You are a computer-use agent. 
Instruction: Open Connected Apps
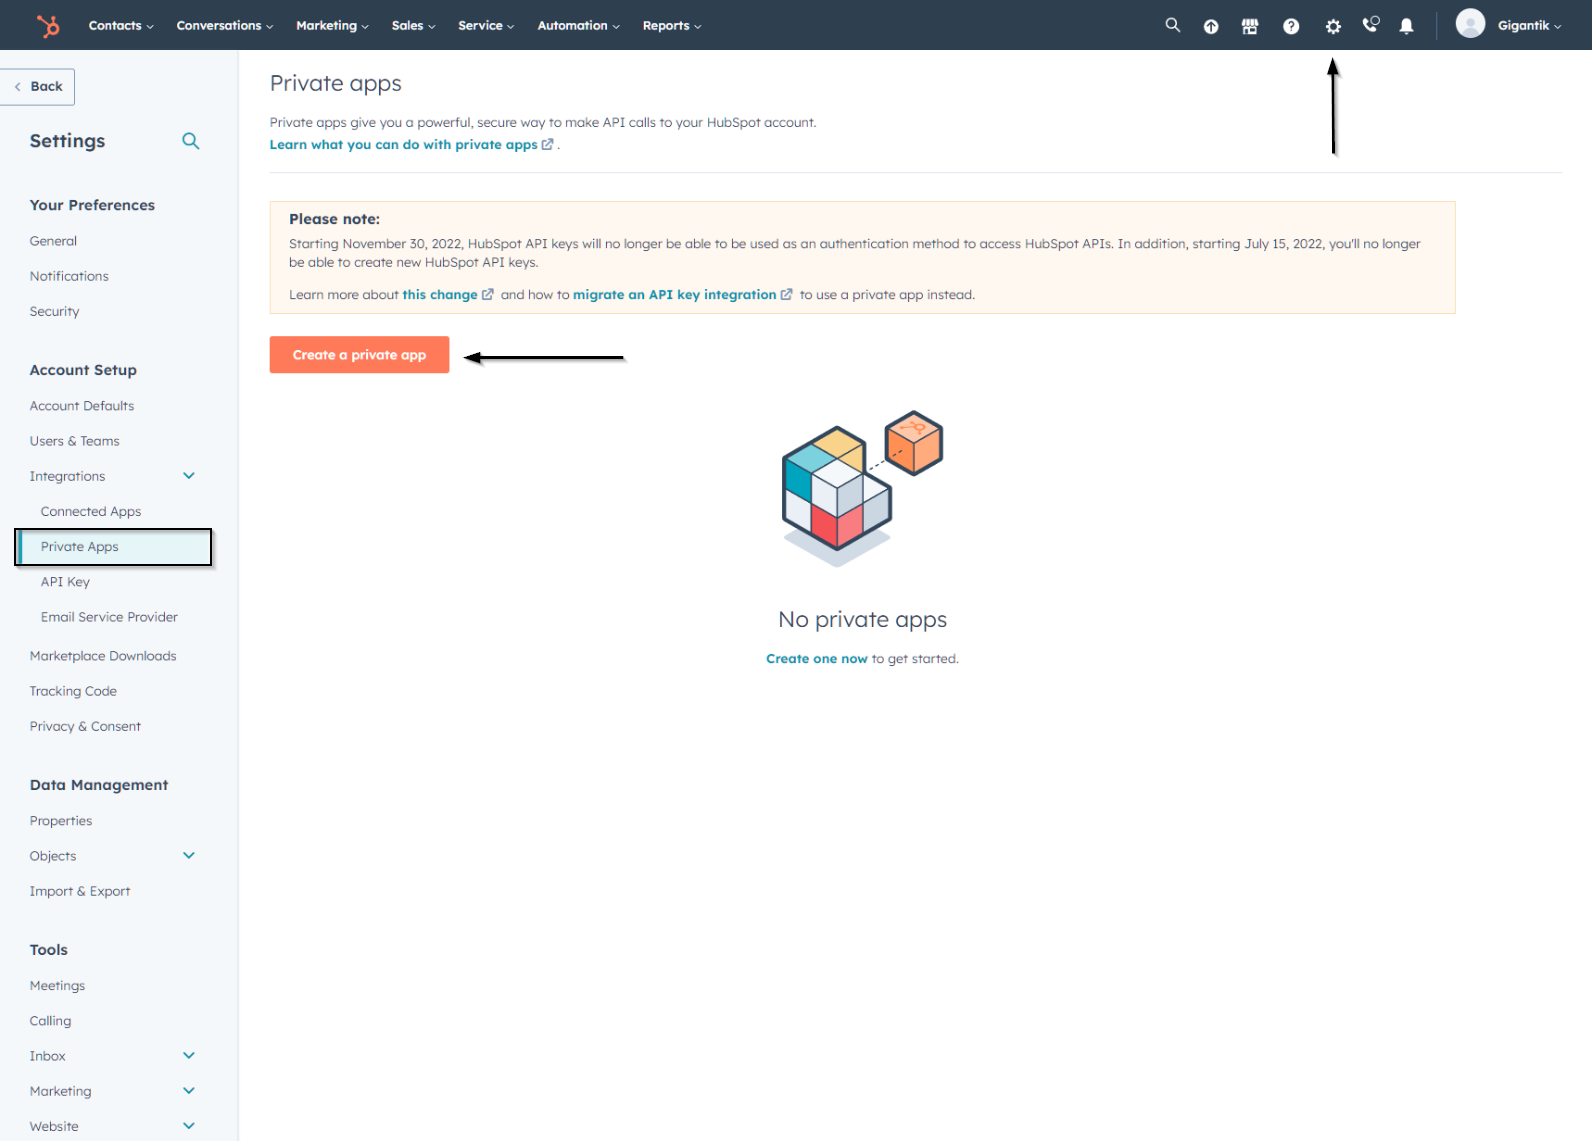coord(91,512)
